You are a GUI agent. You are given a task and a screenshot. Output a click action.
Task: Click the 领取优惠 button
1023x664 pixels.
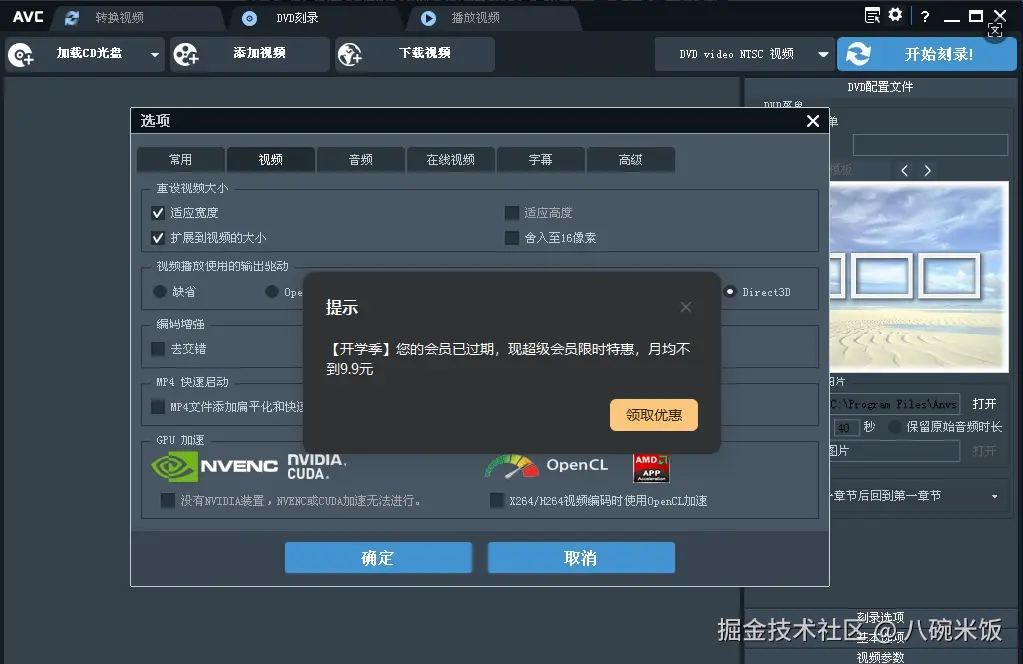point(654,415)
